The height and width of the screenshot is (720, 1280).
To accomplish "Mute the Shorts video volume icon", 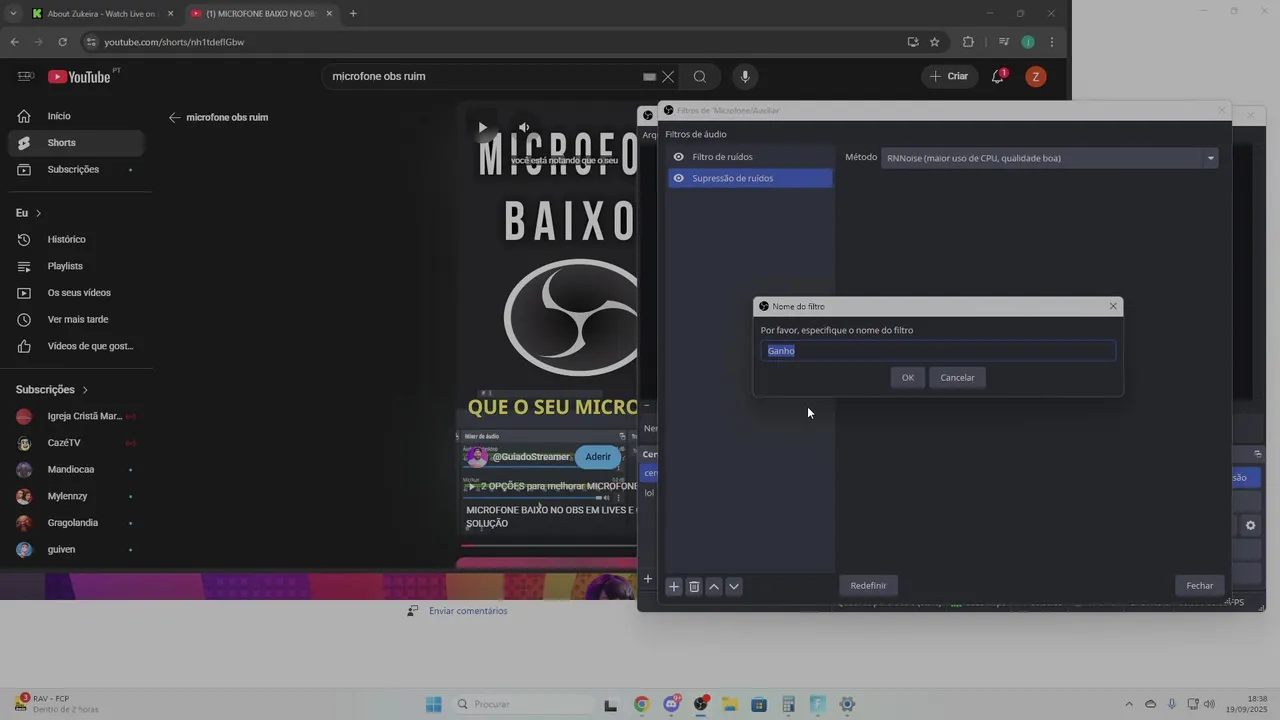I will tap(523, 127).
